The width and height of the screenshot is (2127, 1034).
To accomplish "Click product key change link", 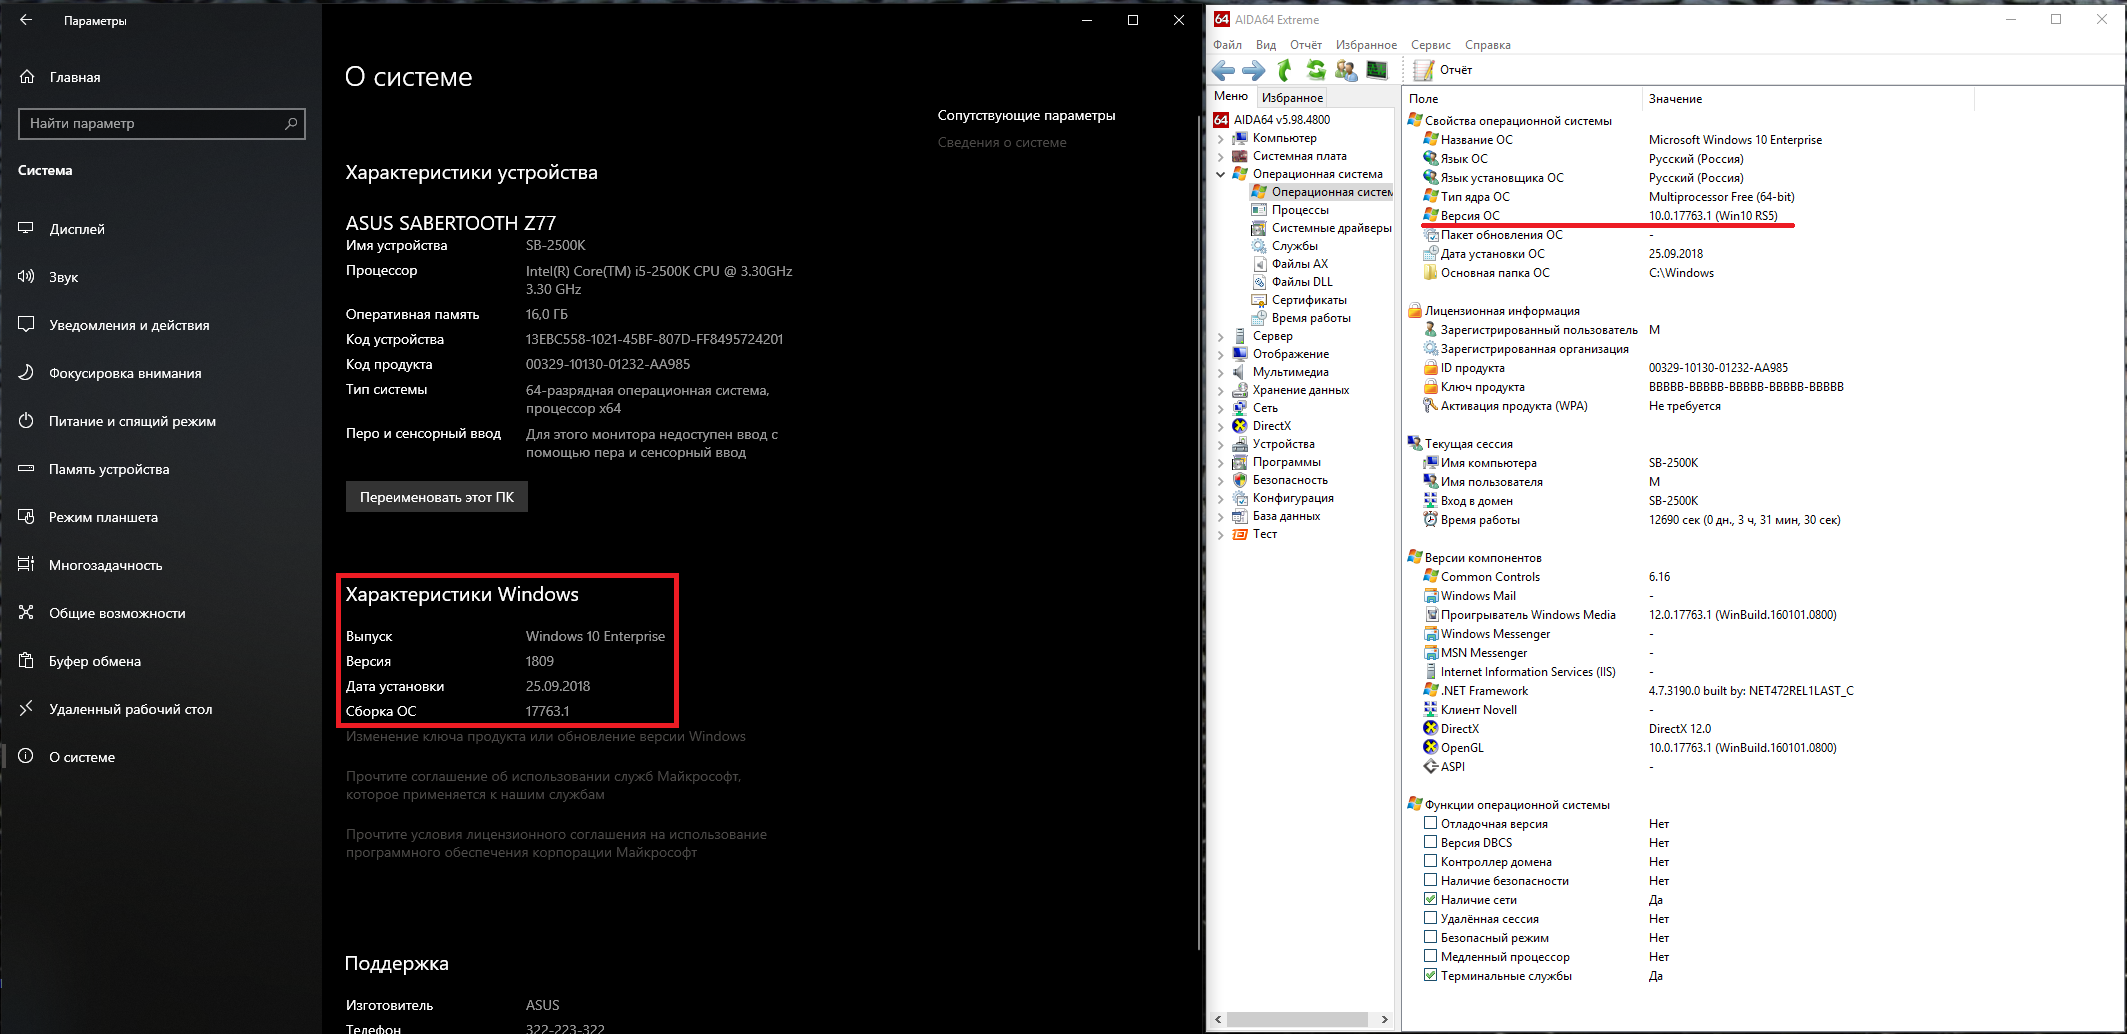I will [x=546, y=736].
